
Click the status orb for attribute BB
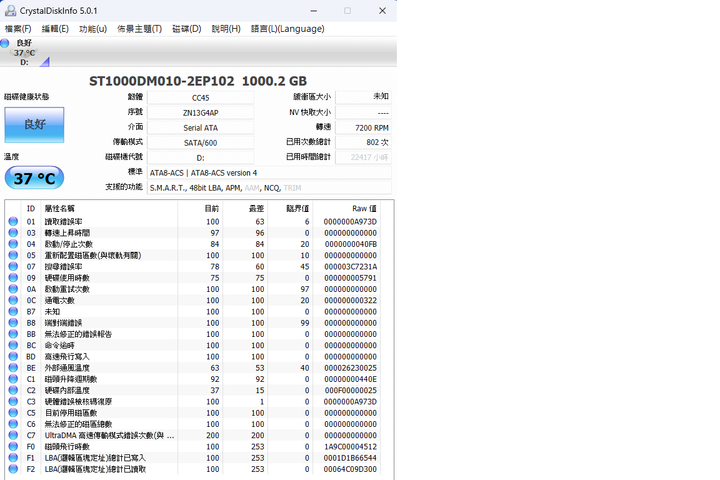(13, 334)
